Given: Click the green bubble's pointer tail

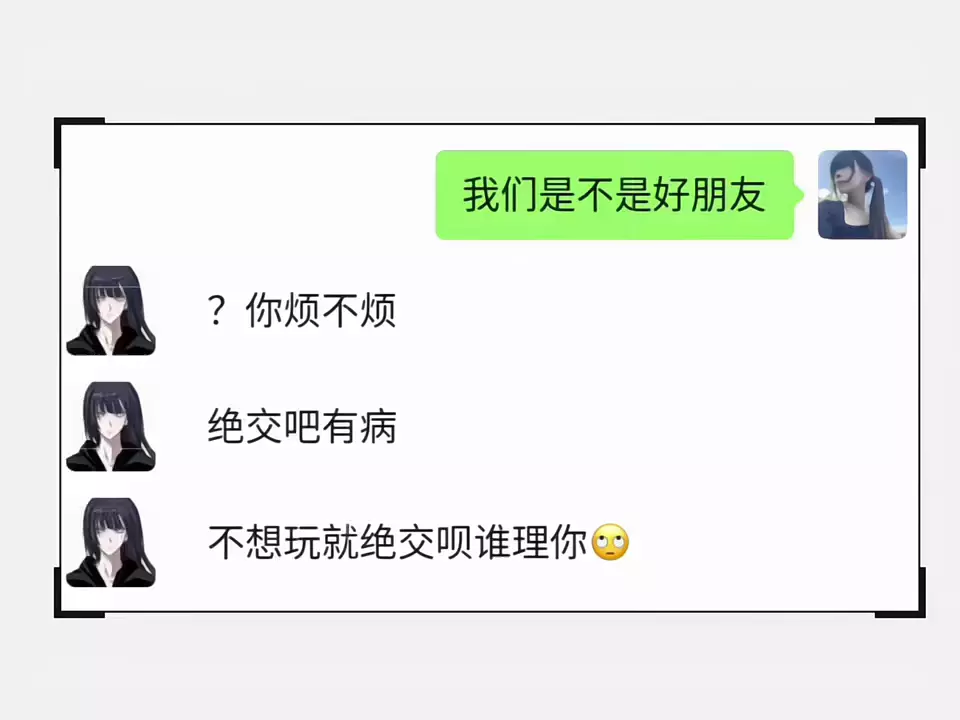Looking at the screenshot, I should (x=798, y=195).
